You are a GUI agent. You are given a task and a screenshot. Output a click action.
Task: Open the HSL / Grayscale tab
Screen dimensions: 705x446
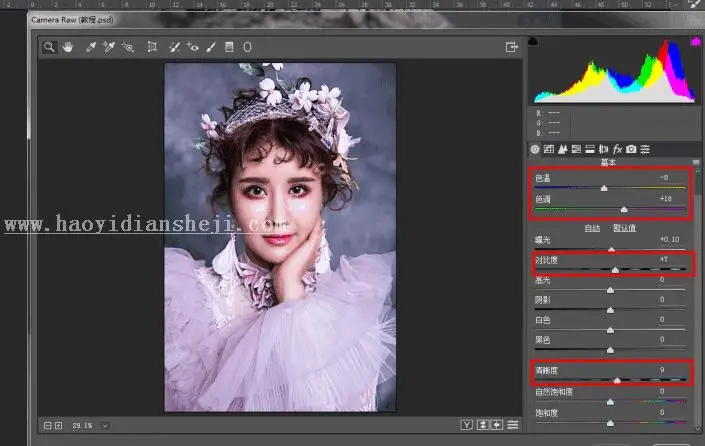coord(576,149)
